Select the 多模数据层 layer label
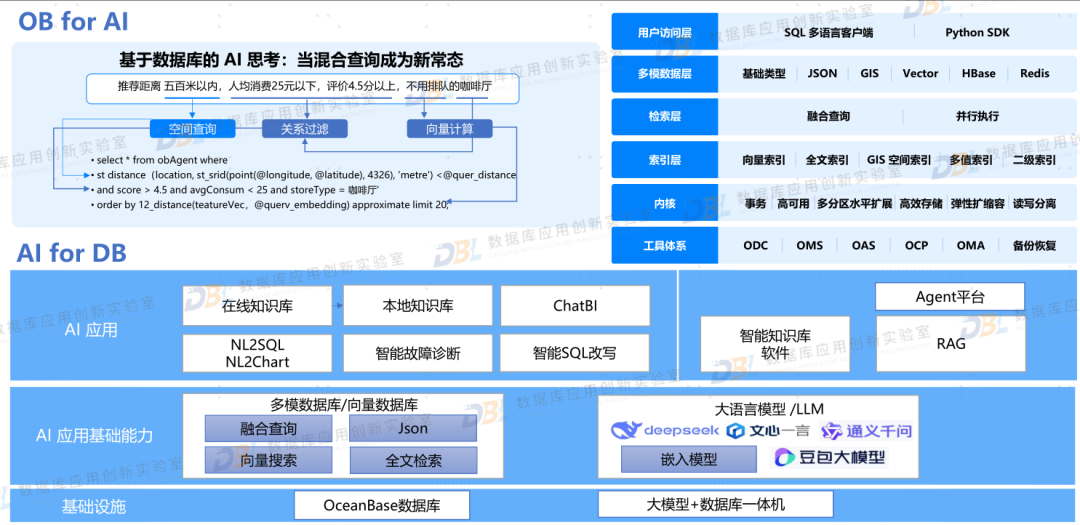1080x525 pixels. 664,74
